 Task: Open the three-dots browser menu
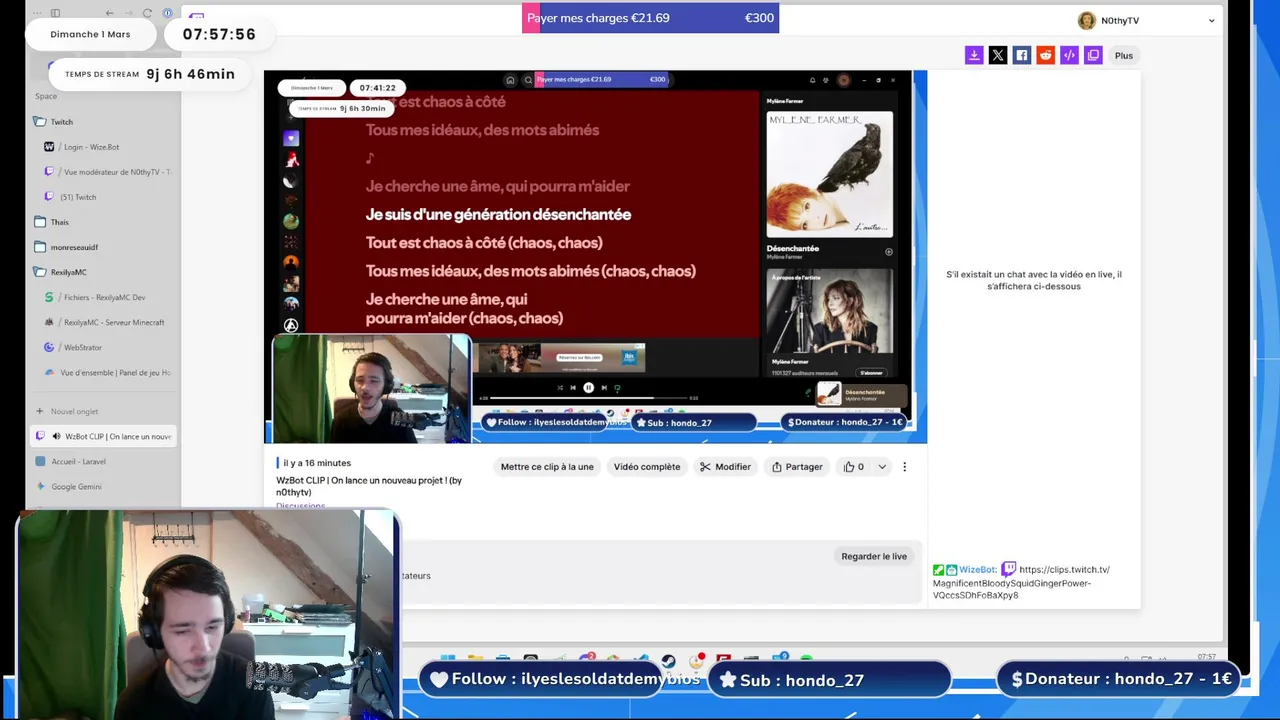[37, 13]
